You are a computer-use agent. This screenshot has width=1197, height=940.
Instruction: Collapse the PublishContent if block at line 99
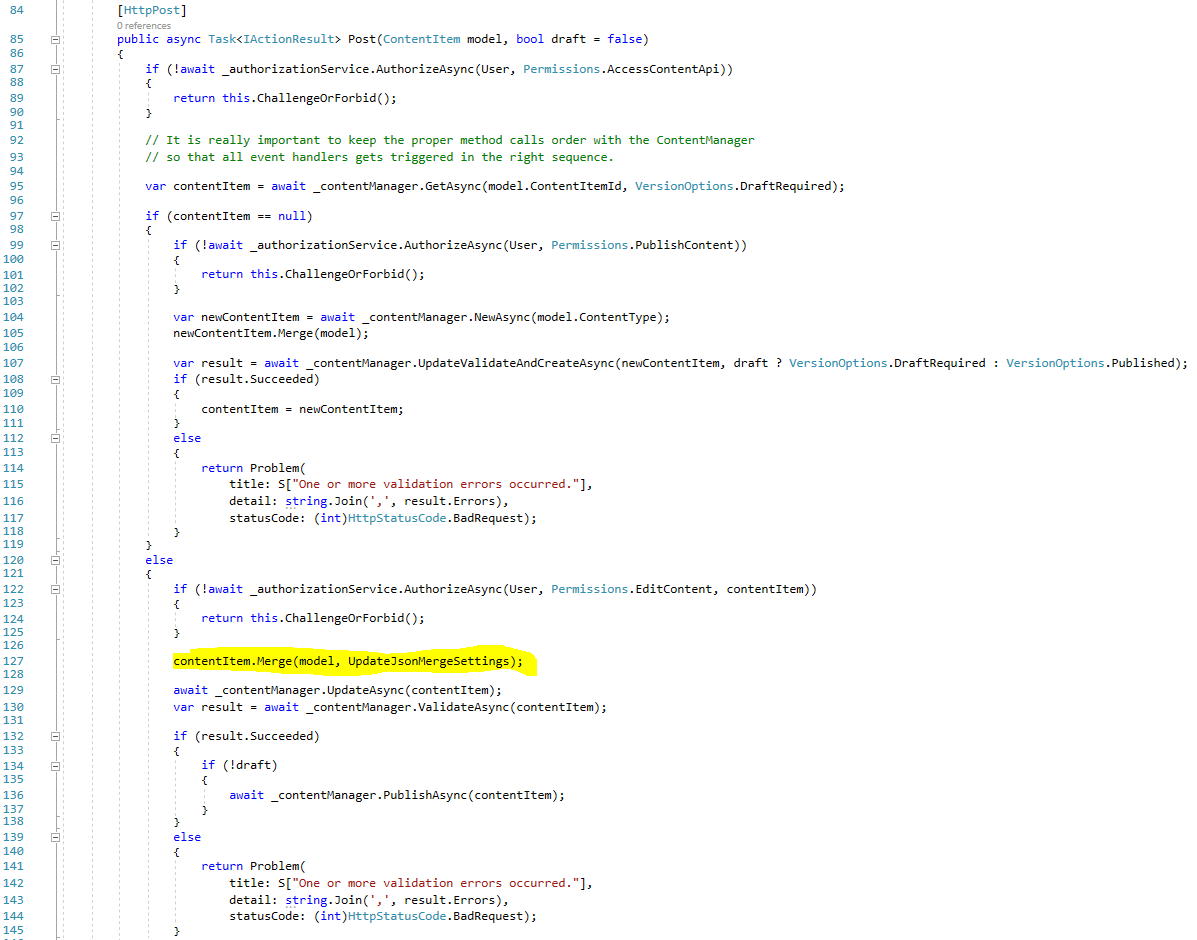(55, 246)
